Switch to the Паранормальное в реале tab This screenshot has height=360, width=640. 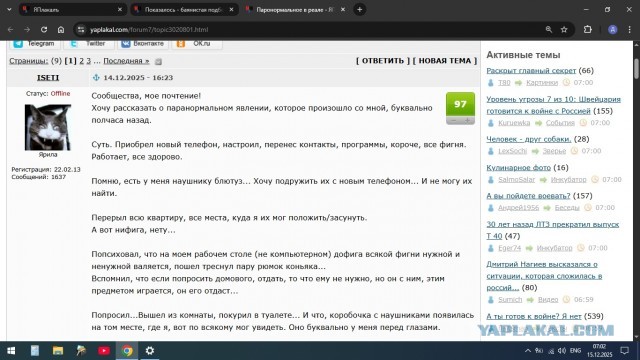(x=295, y=9)
